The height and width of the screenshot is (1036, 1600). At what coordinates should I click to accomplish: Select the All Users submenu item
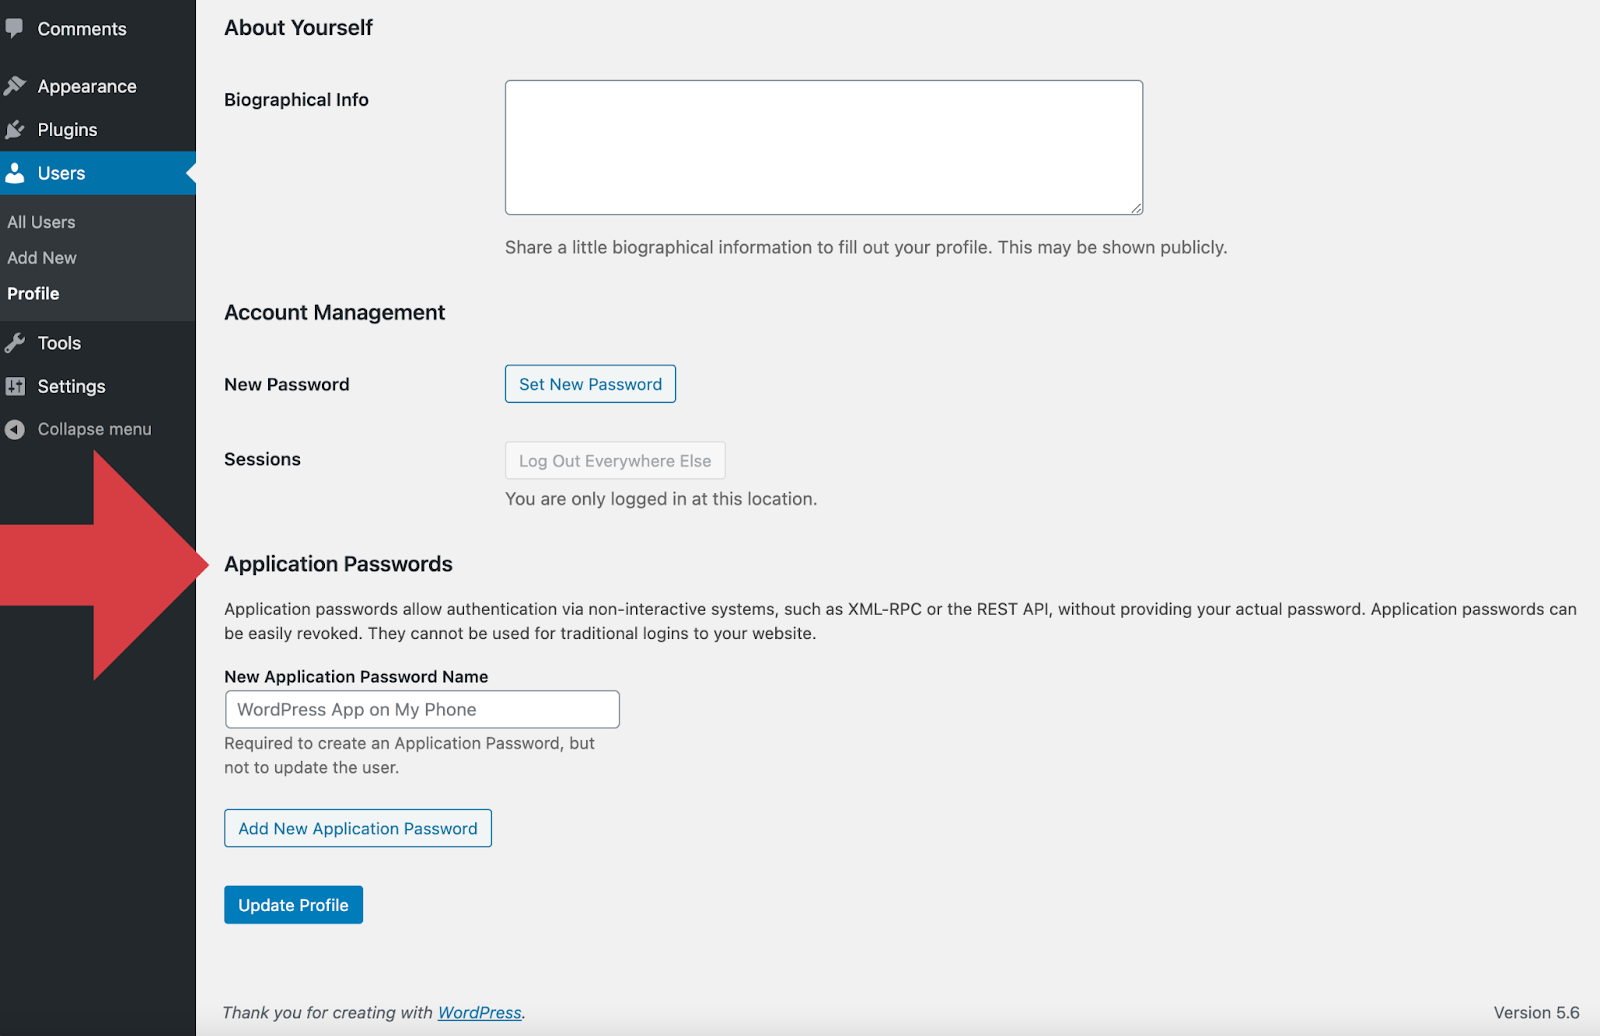(x=41, y=222)
